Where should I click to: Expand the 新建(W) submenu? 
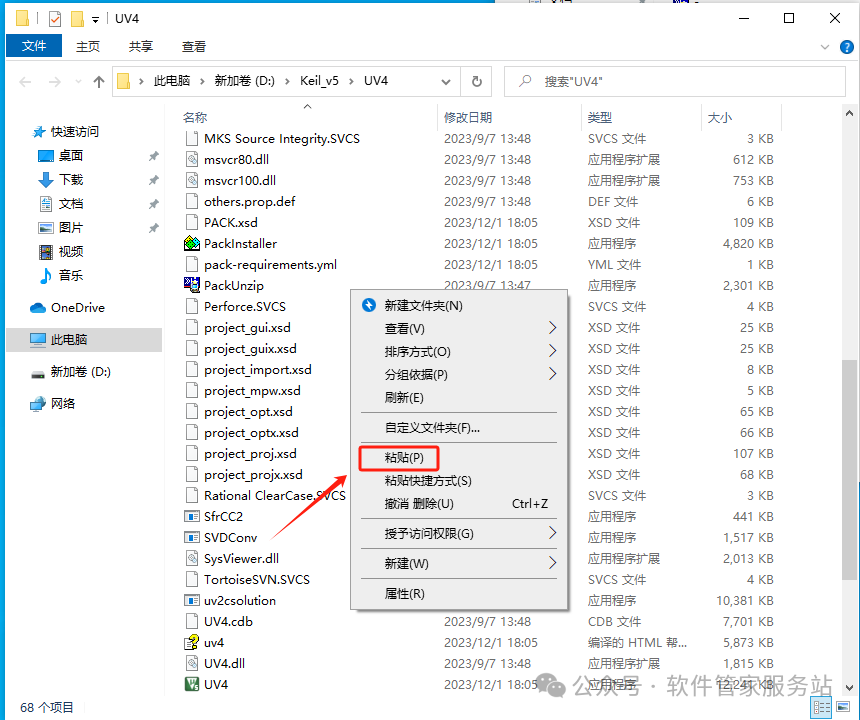pyautogui.click(x=552, y=563)
